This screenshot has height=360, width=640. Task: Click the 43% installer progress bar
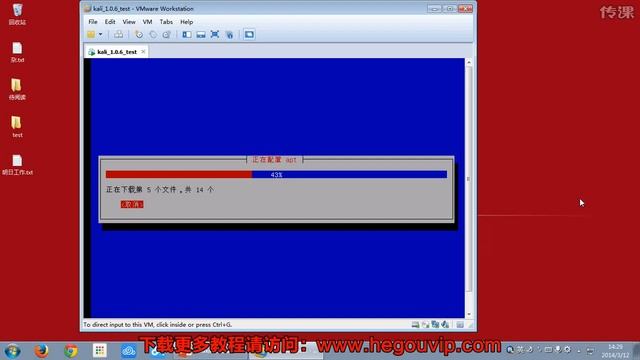[276, 175]
